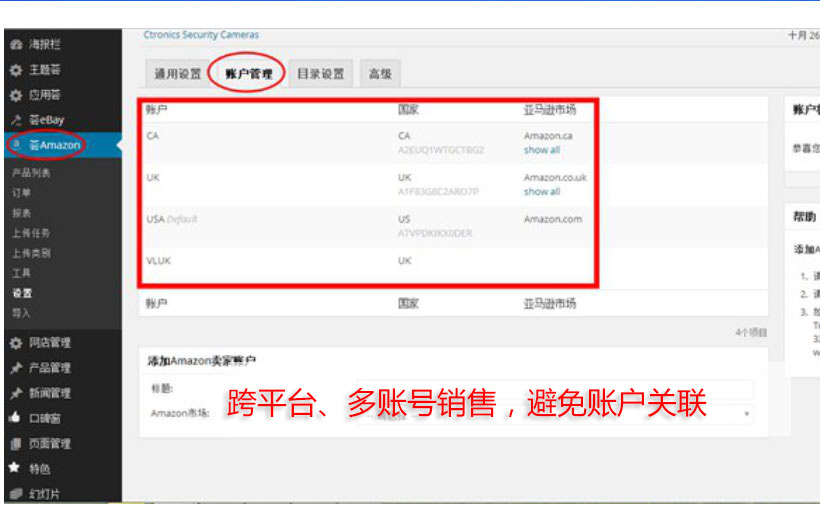The image size is (820, 512).
Task: Click show all under Amazon.co.uk
Action: tap(541, 191)
